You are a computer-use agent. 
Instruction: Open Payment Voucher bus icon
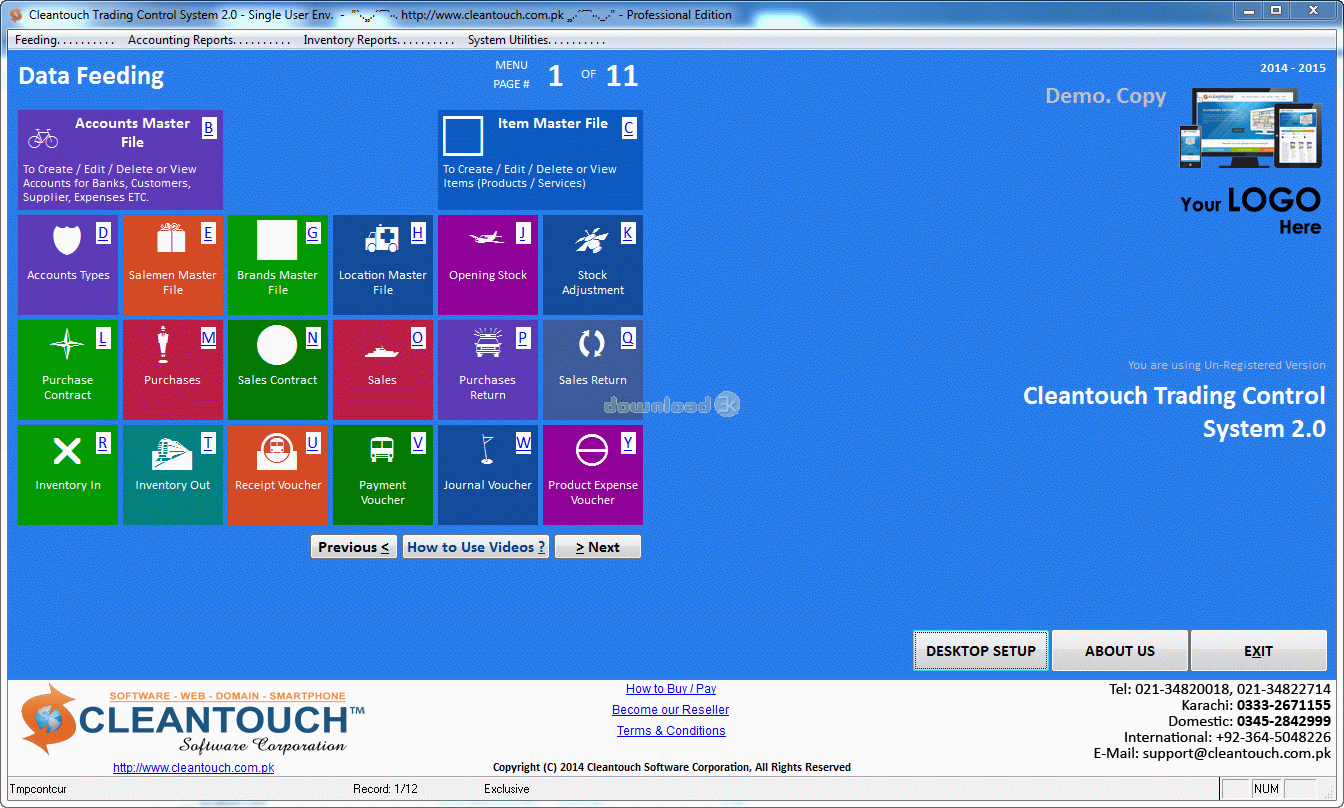click(382, 450)
